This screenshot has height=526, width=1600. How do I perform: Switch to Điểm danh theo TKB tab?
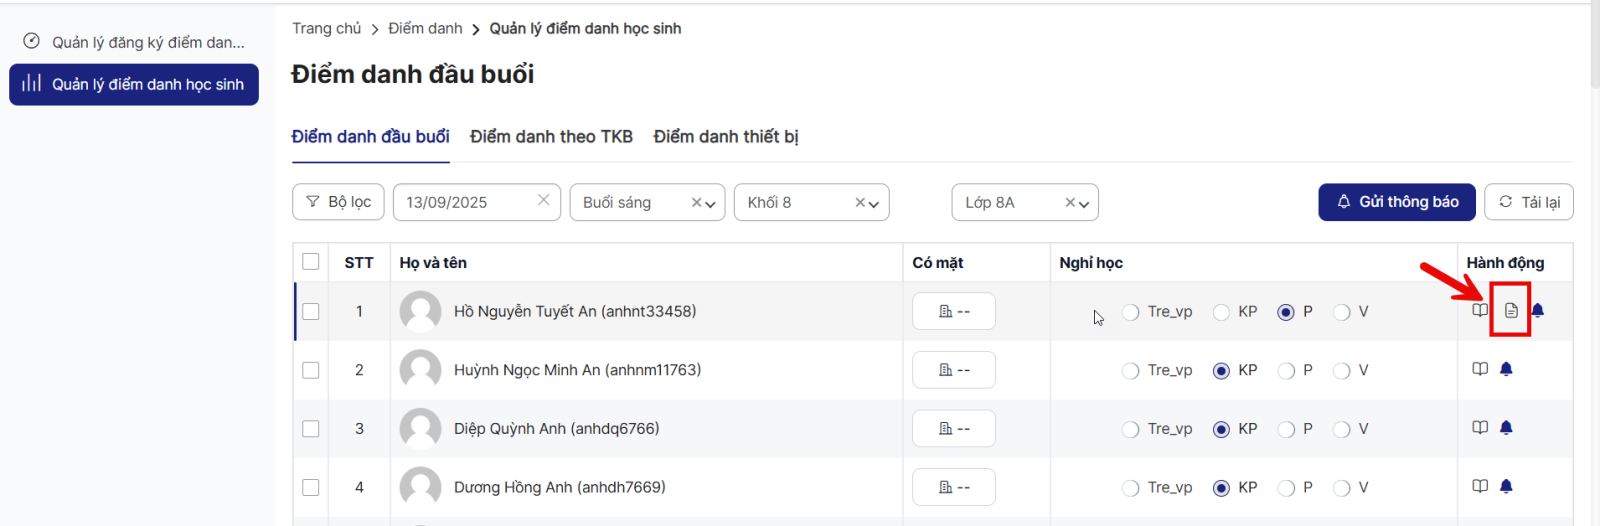click(551, 137)
